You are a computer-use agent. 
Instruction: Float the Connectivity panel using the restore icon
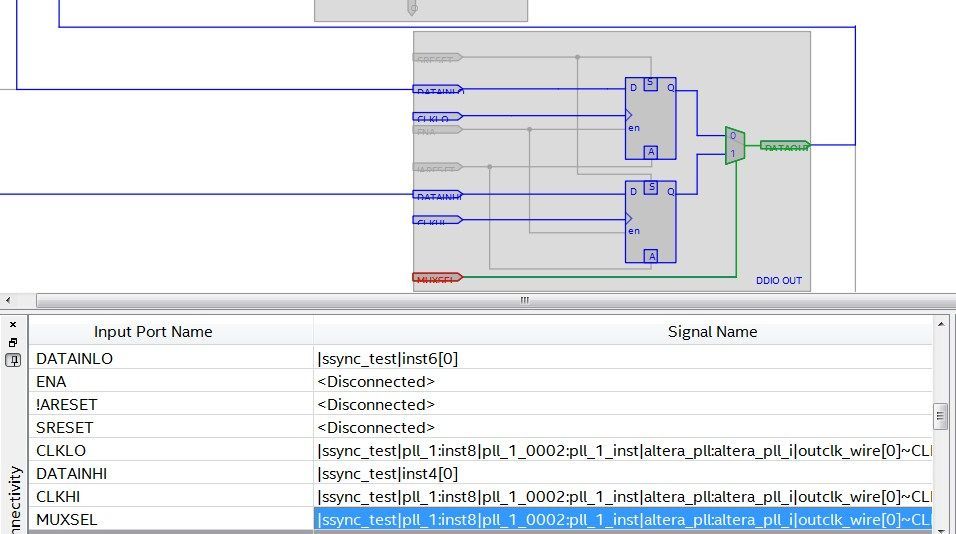(x=13, y=343)
